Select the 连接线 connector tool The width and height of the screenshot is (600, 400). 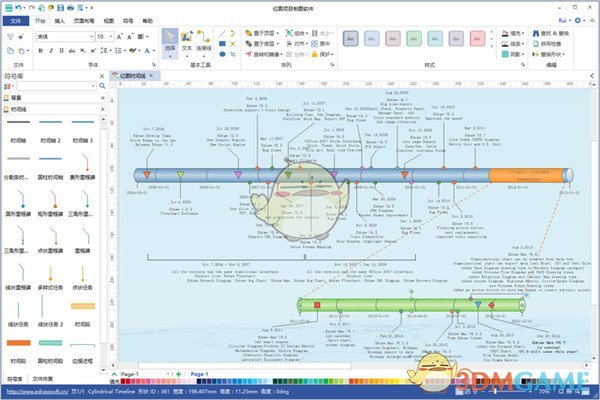pos(203,43)
